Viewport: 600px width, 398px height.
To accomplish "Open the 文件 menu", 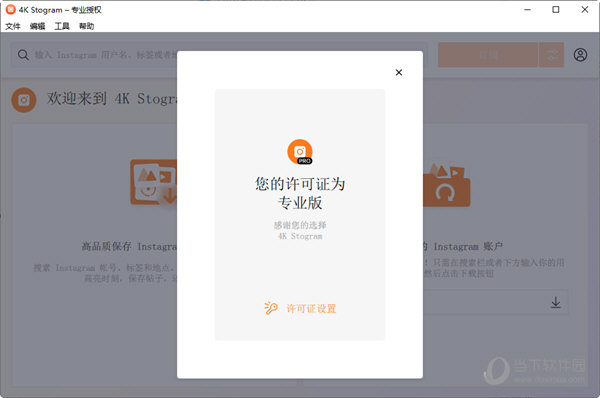I will (13, 26).
